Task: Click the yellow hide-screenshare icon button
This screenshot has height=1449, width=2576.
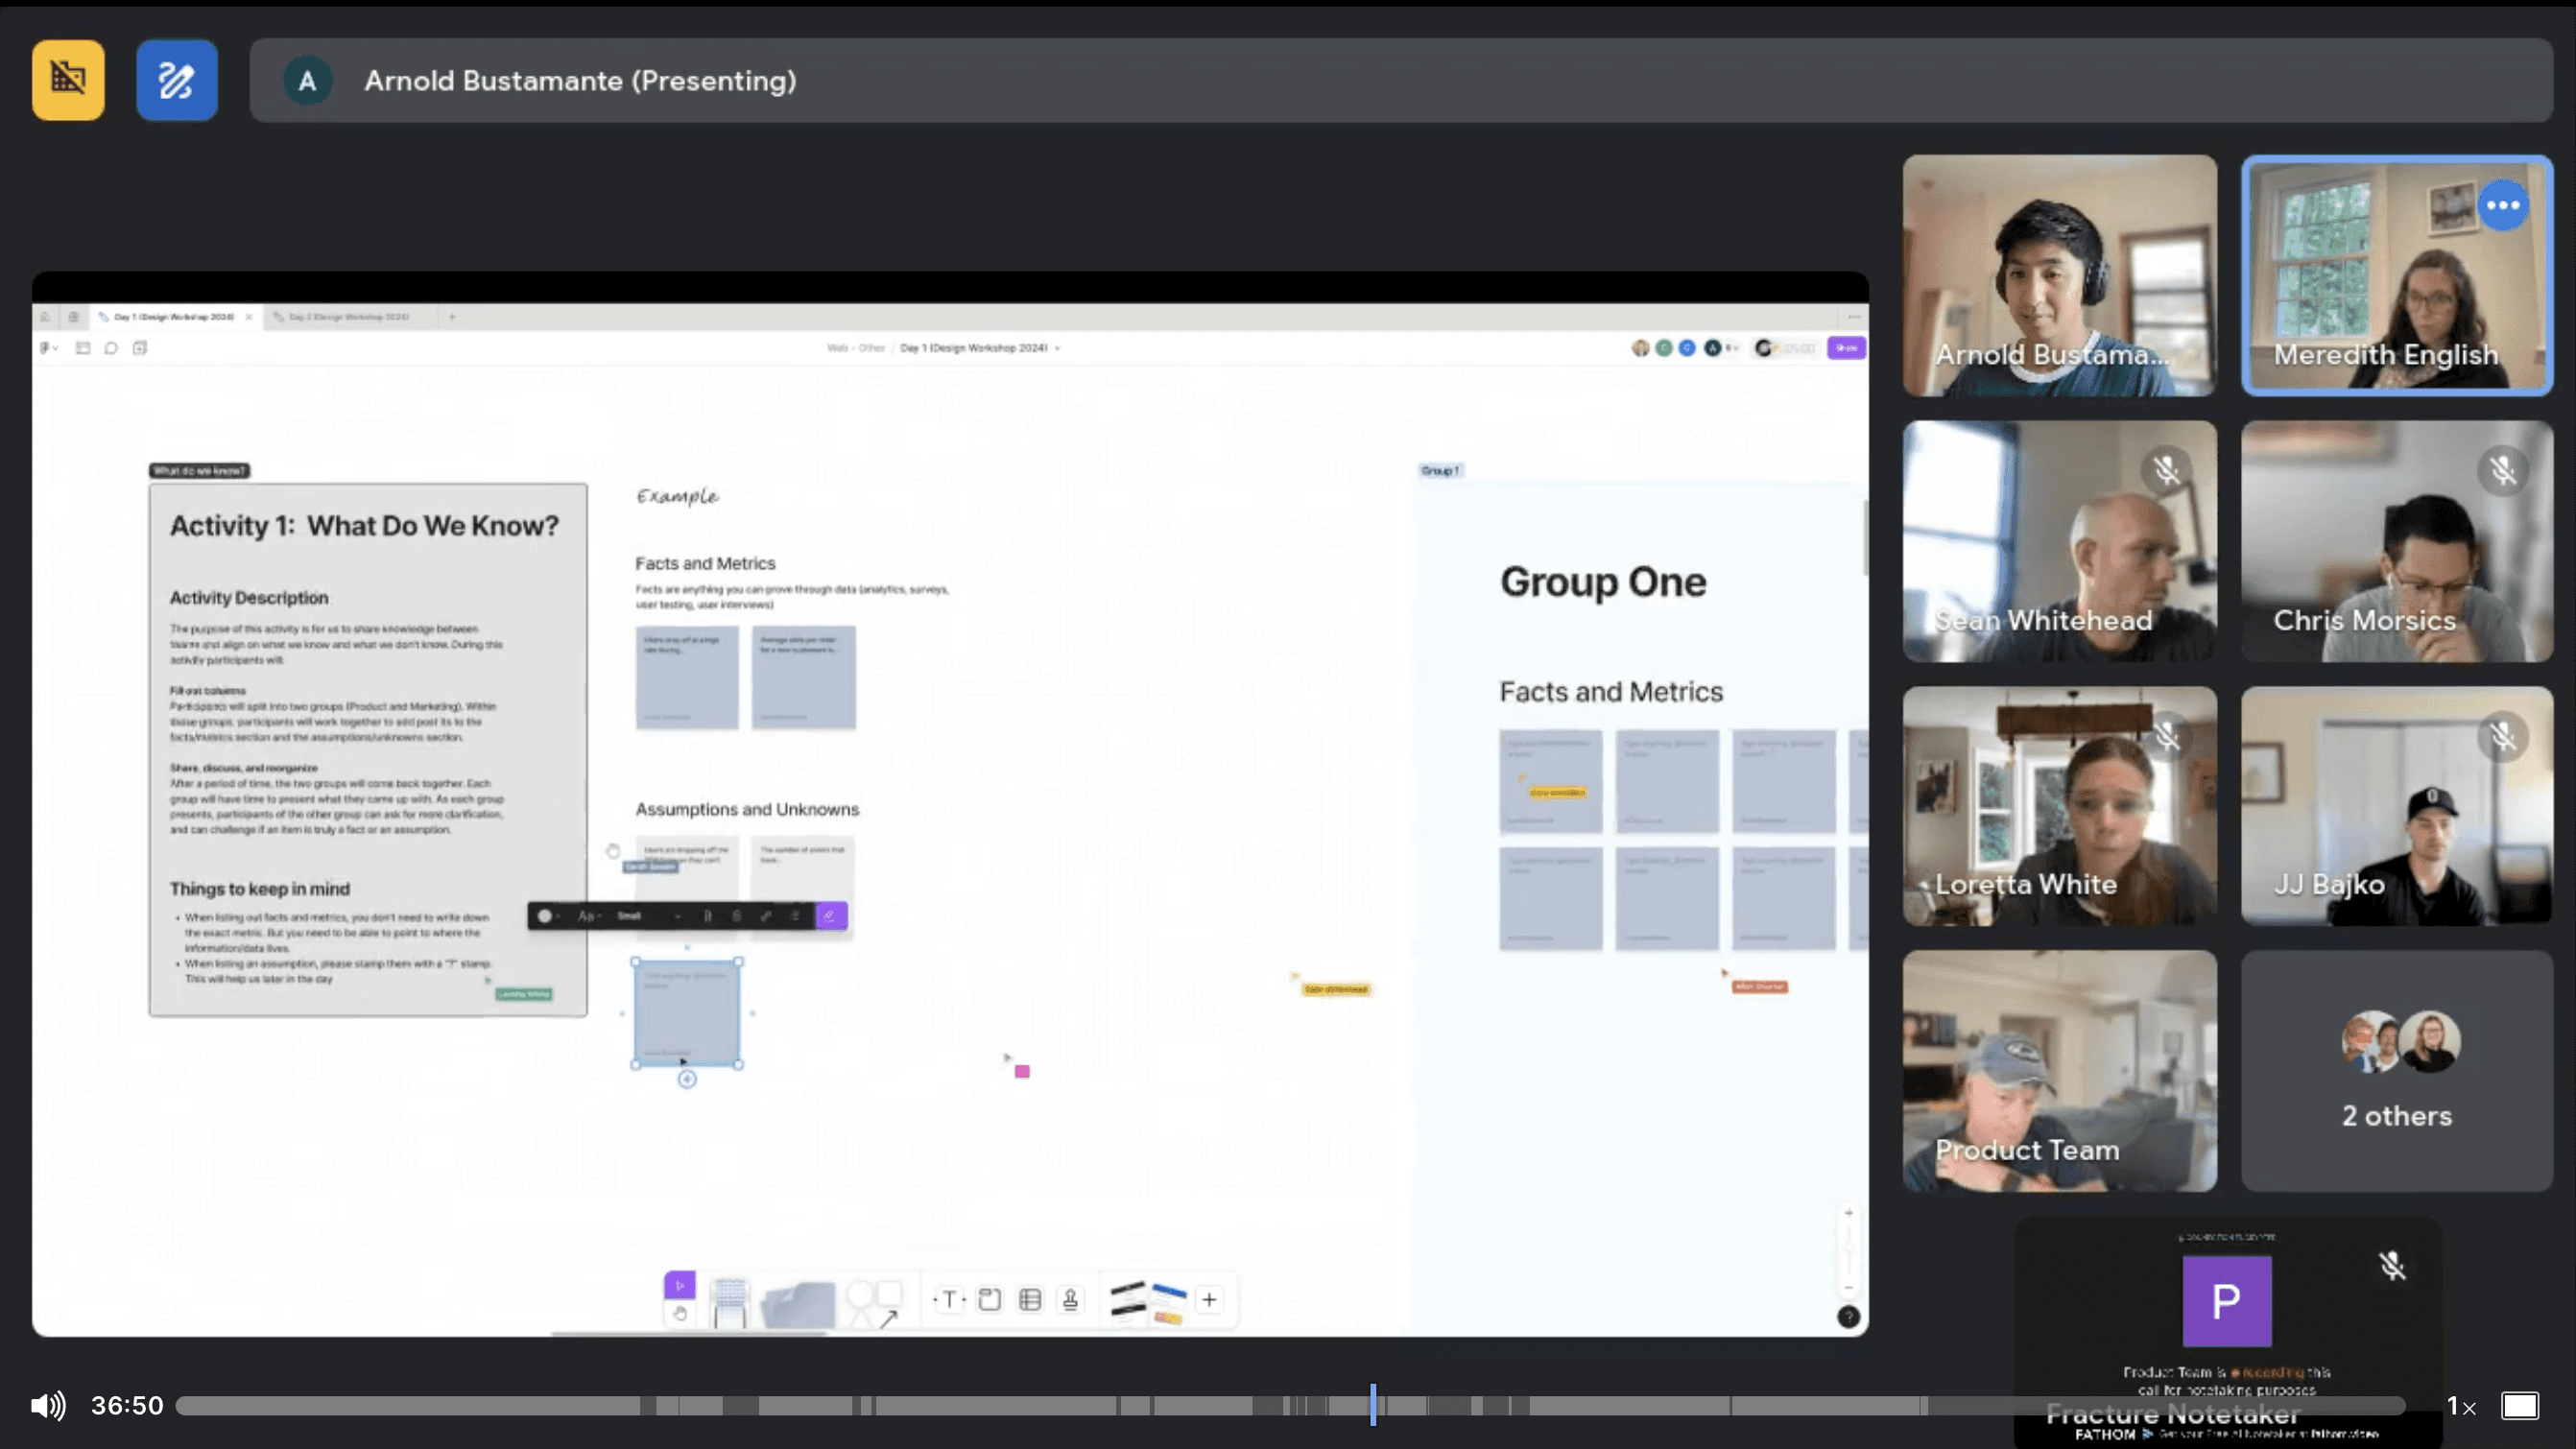Action: click(x=68, y=80)
